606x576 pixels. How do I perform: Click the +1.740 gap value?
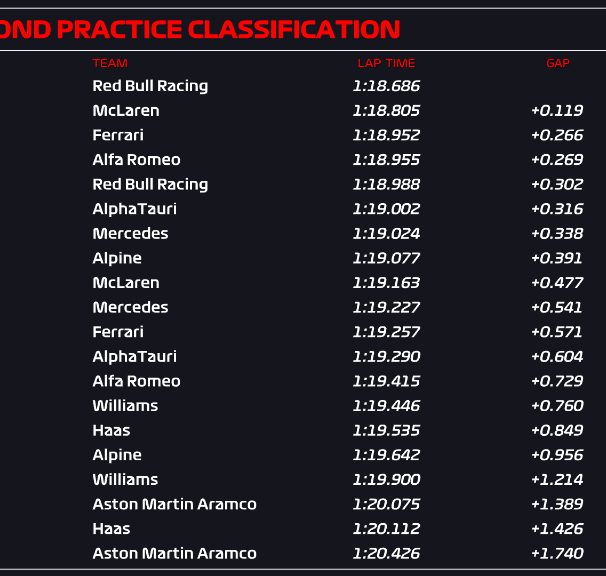[557, 553]
